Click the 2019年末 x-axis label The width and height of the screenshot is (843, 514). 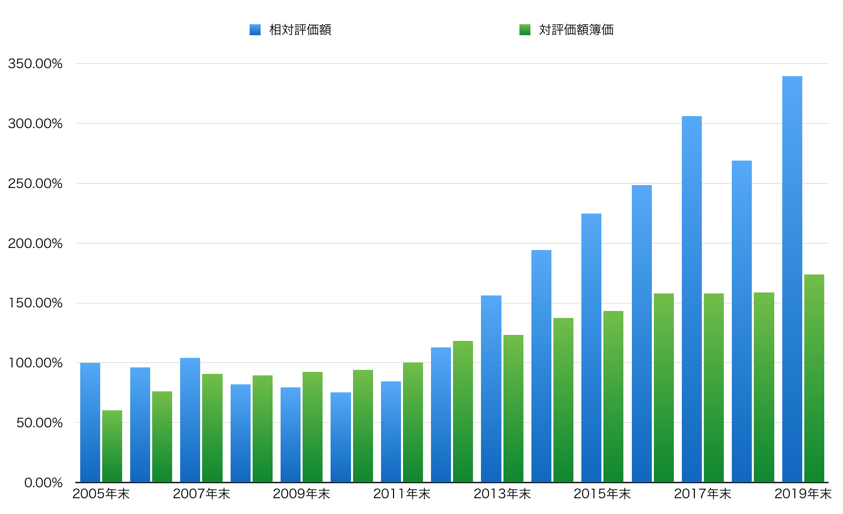(802, 494)
